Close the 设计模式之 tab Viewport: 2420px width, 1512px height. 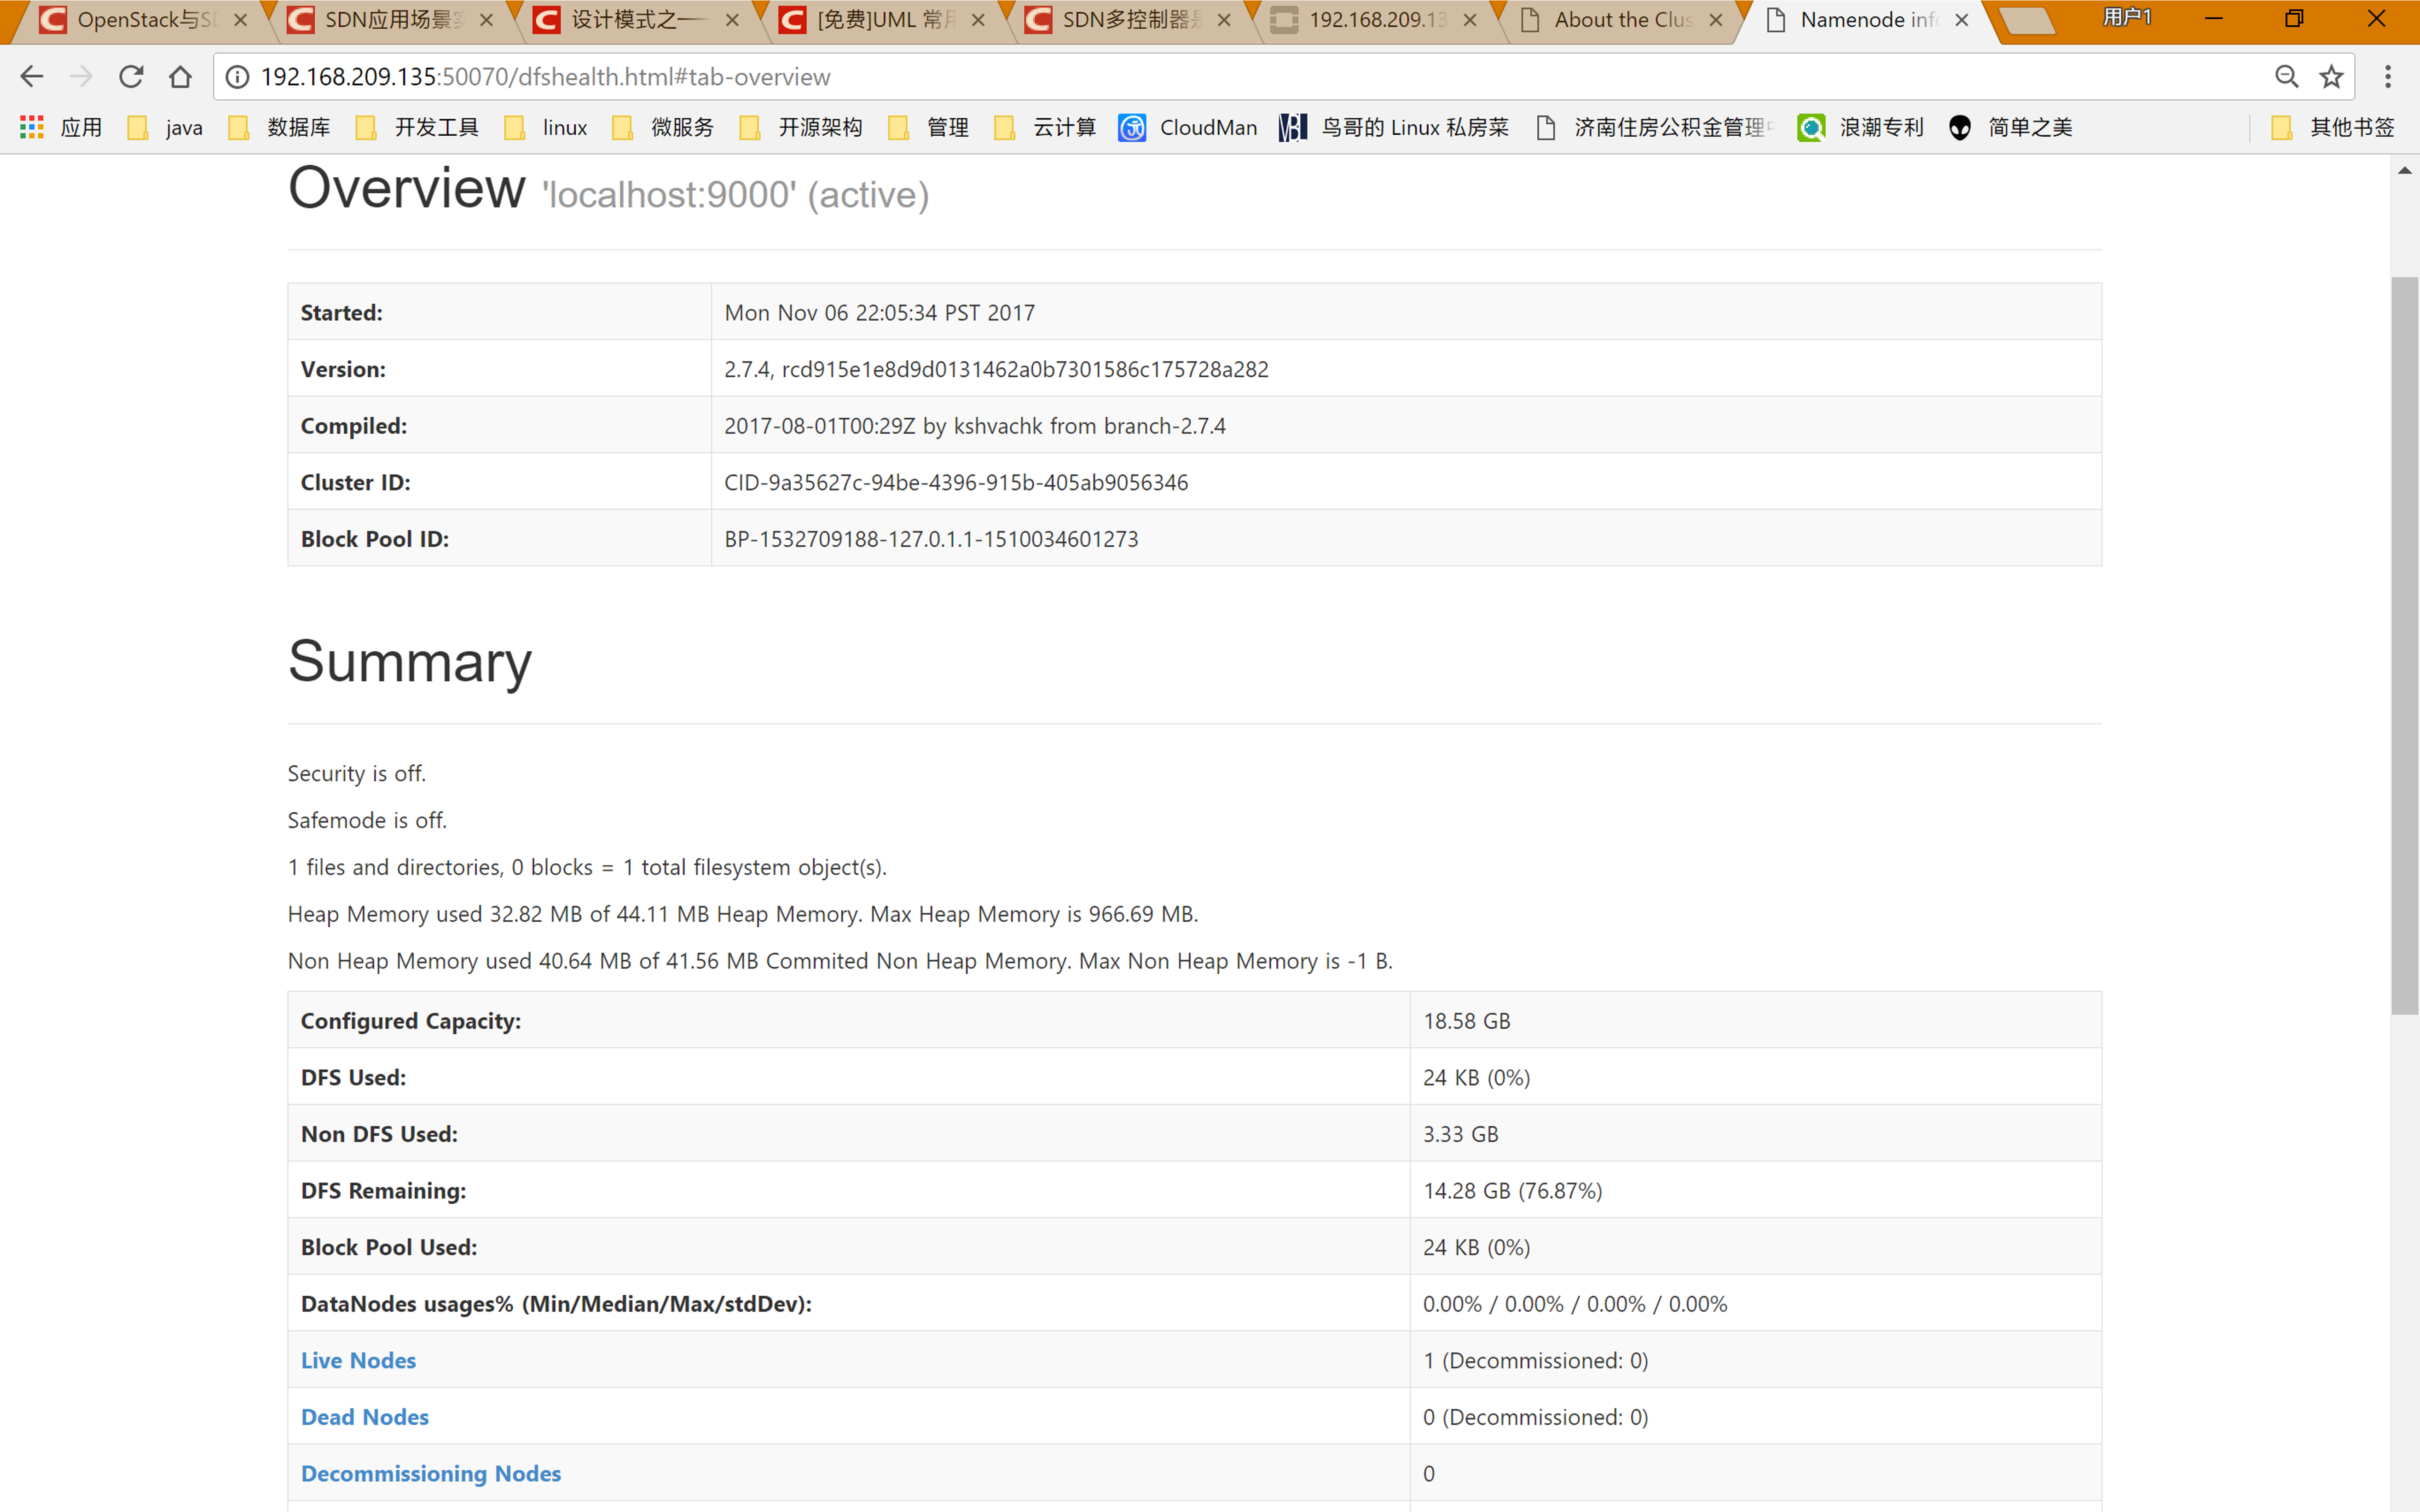click(x=732, y=20)
